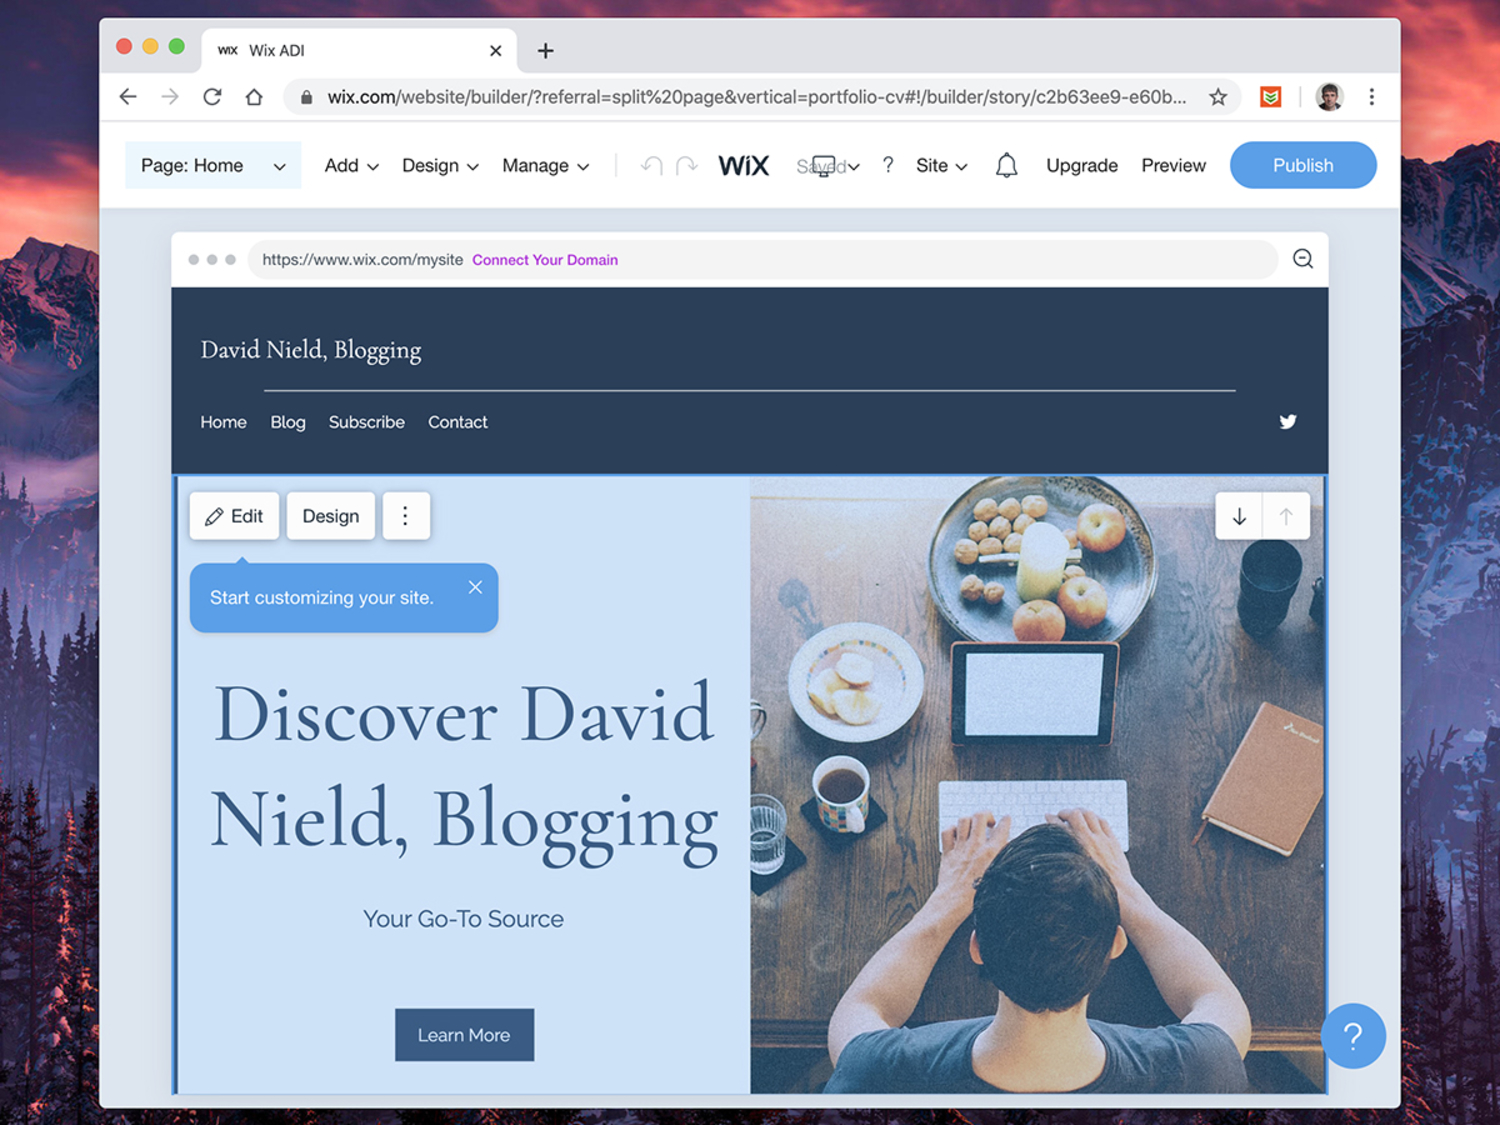The image size is (1500, 1125).
Task: Expand the Page: Home dropdown
Action: 213,165
